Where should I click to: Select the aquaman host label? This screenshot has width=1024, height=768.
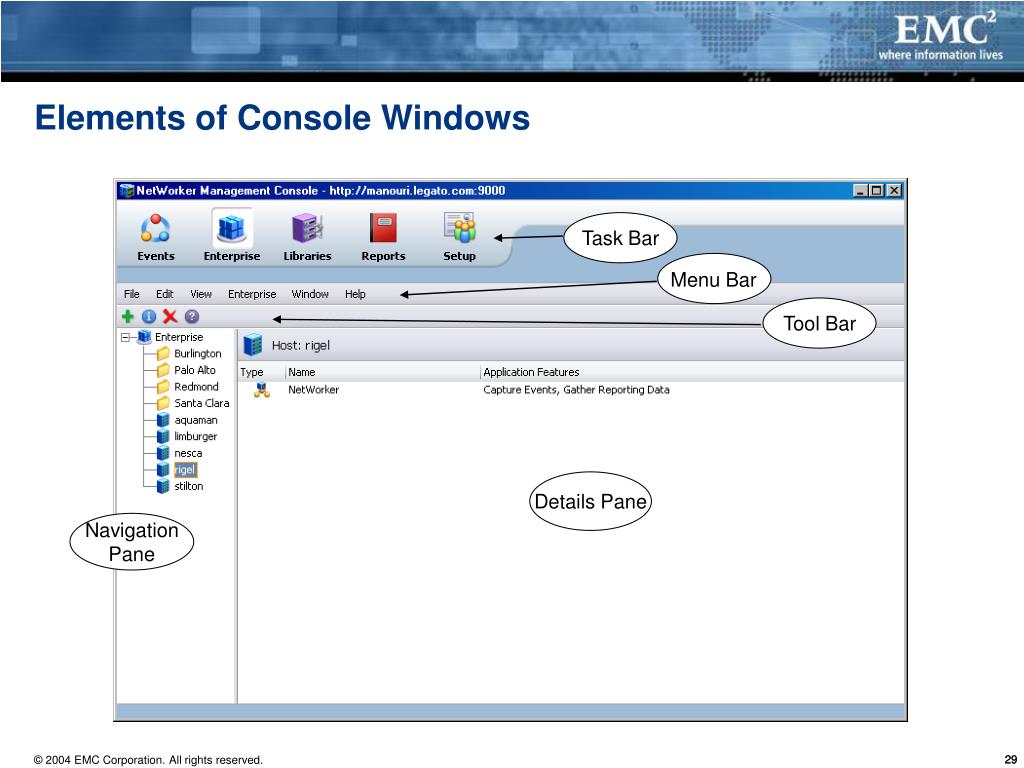pos(196,421)
